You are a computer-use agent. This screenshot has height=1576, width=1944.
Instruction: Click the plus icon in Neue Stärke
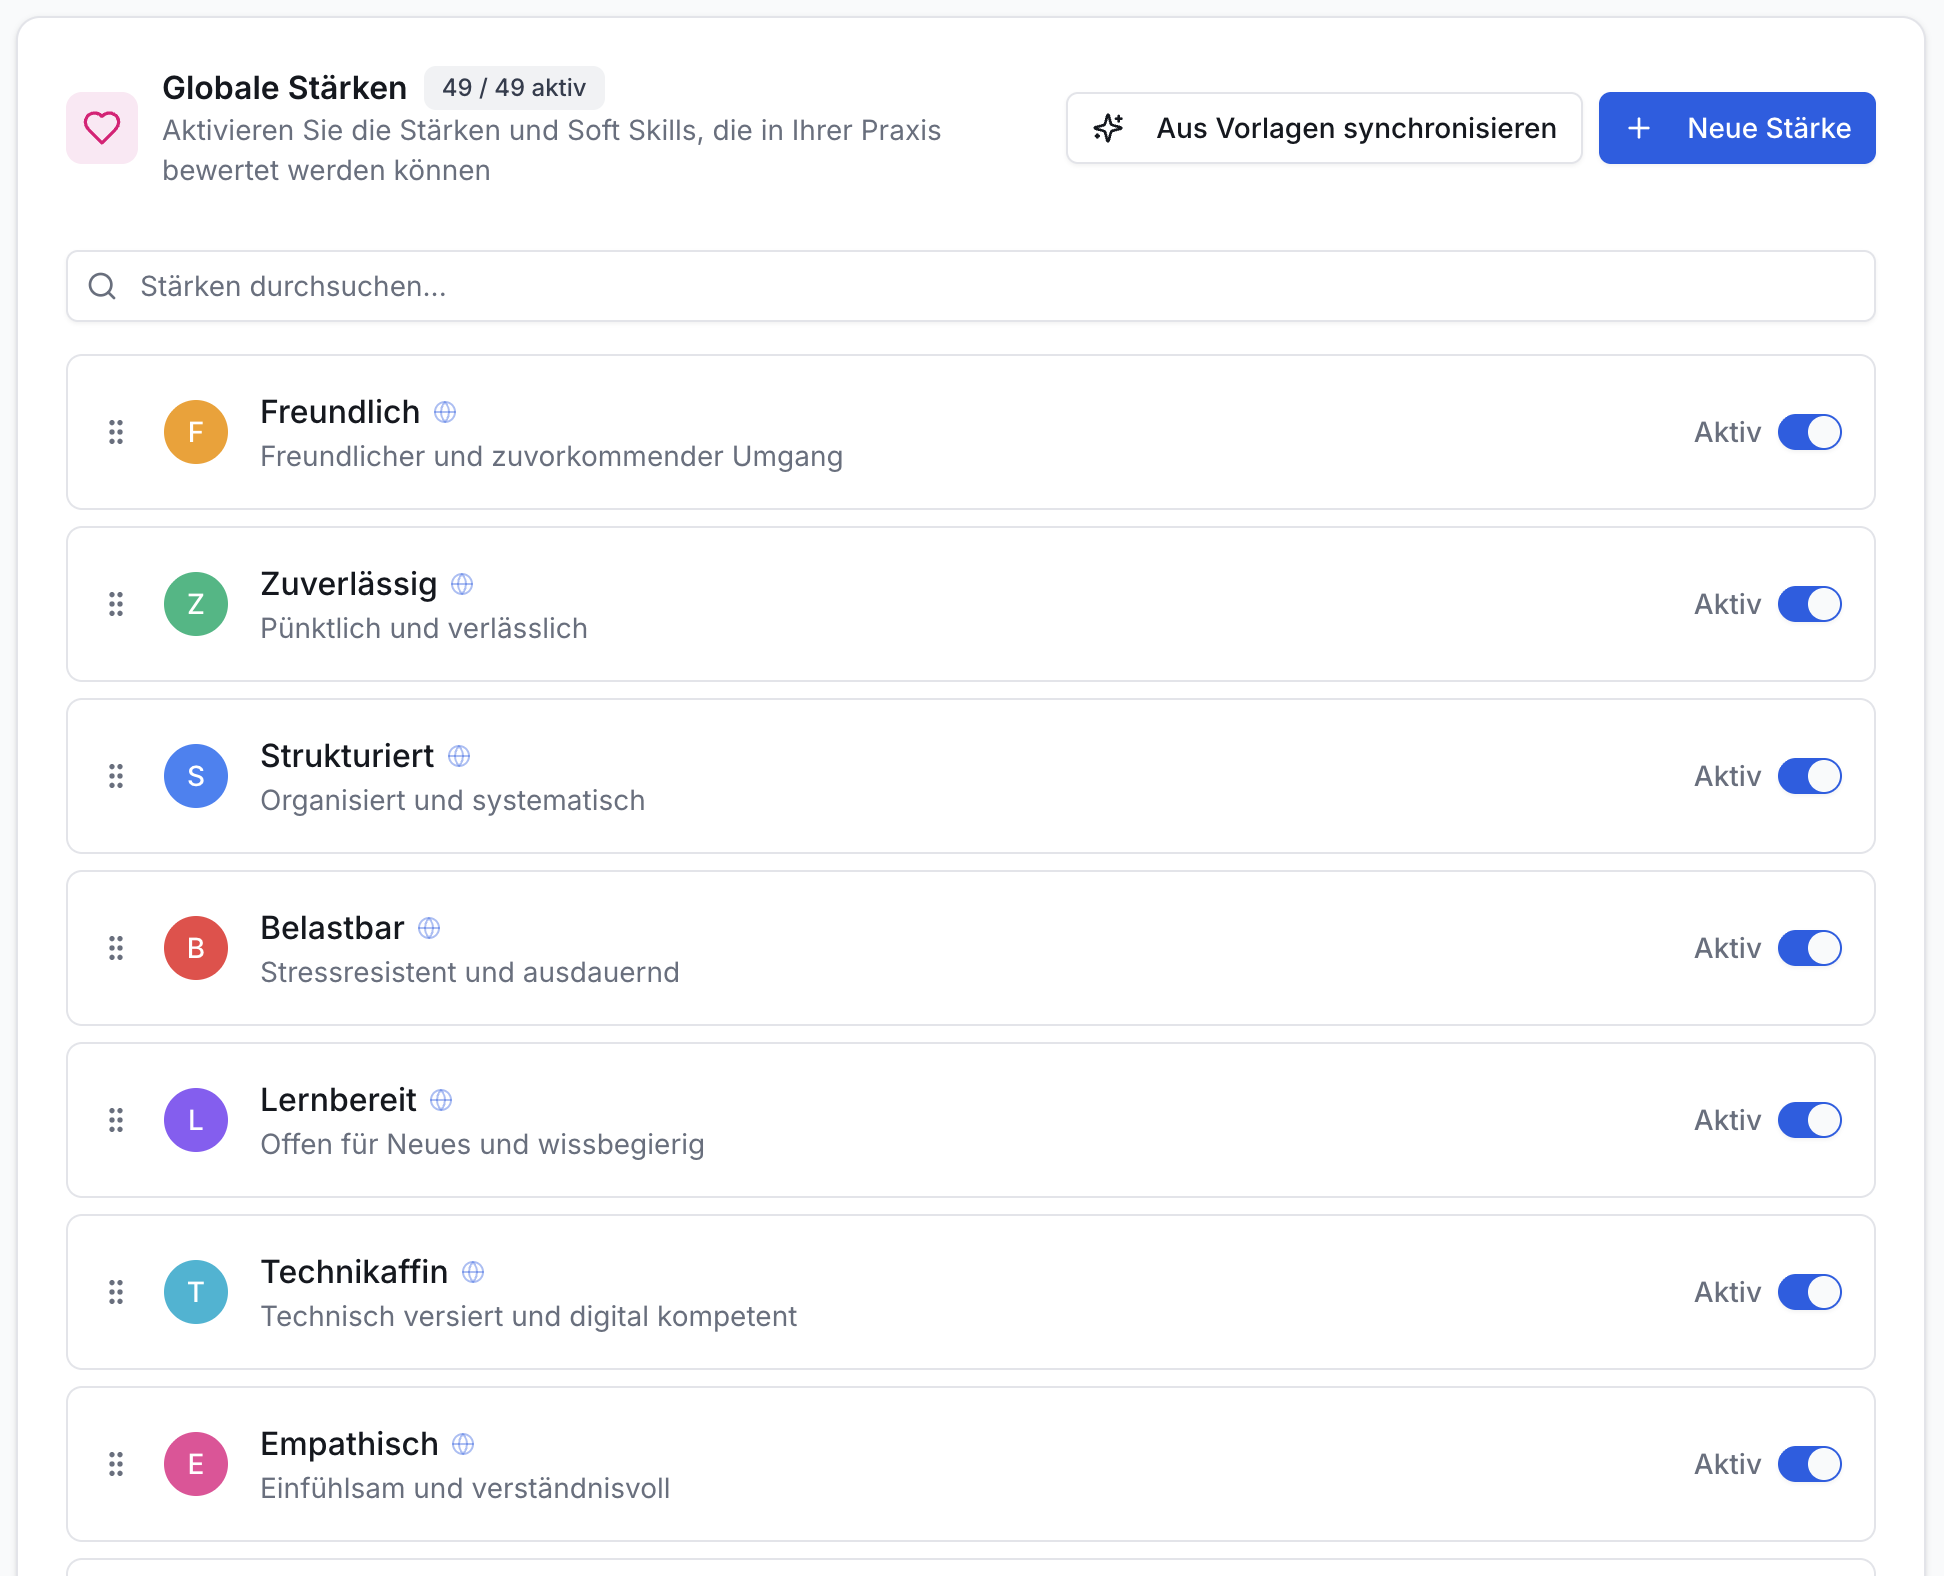click(1639, 128)
